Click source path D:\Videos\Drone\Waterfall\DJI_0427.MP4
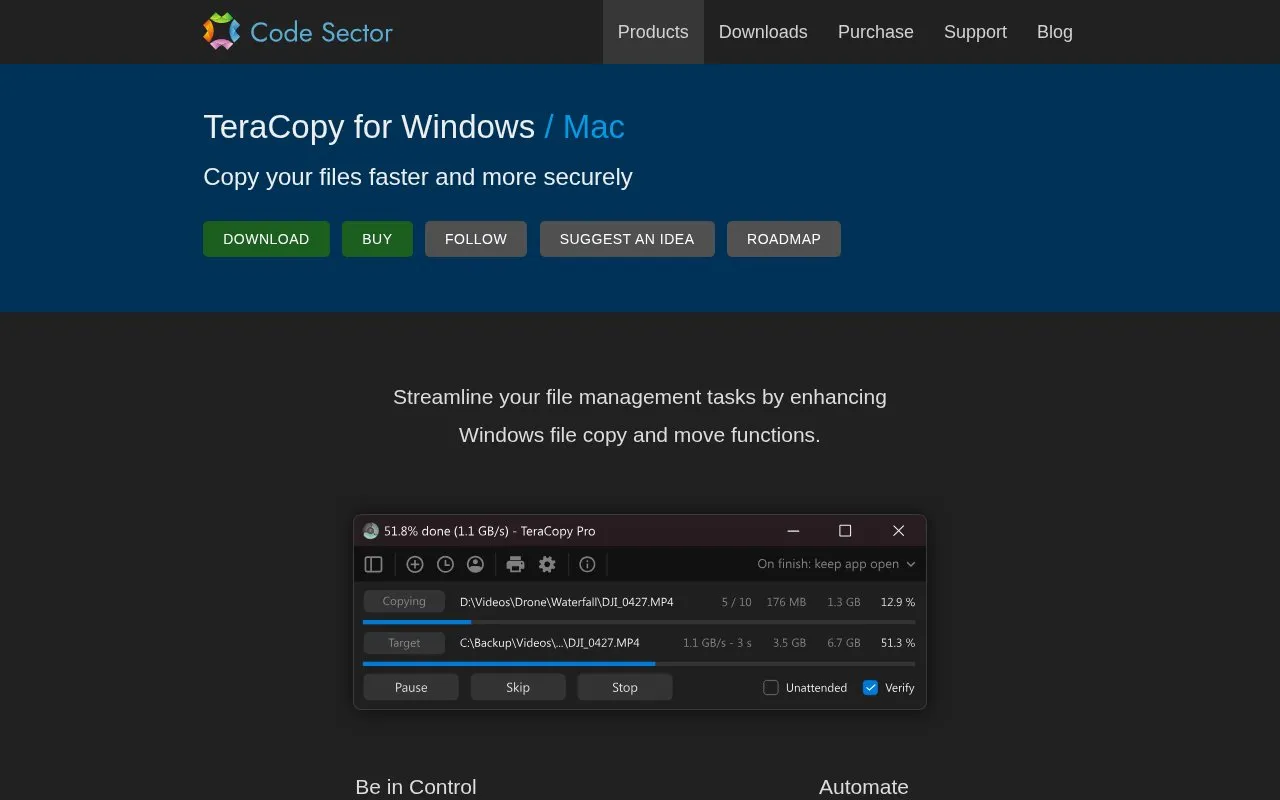The image size is (1280, 800). (x=567, y=602)
